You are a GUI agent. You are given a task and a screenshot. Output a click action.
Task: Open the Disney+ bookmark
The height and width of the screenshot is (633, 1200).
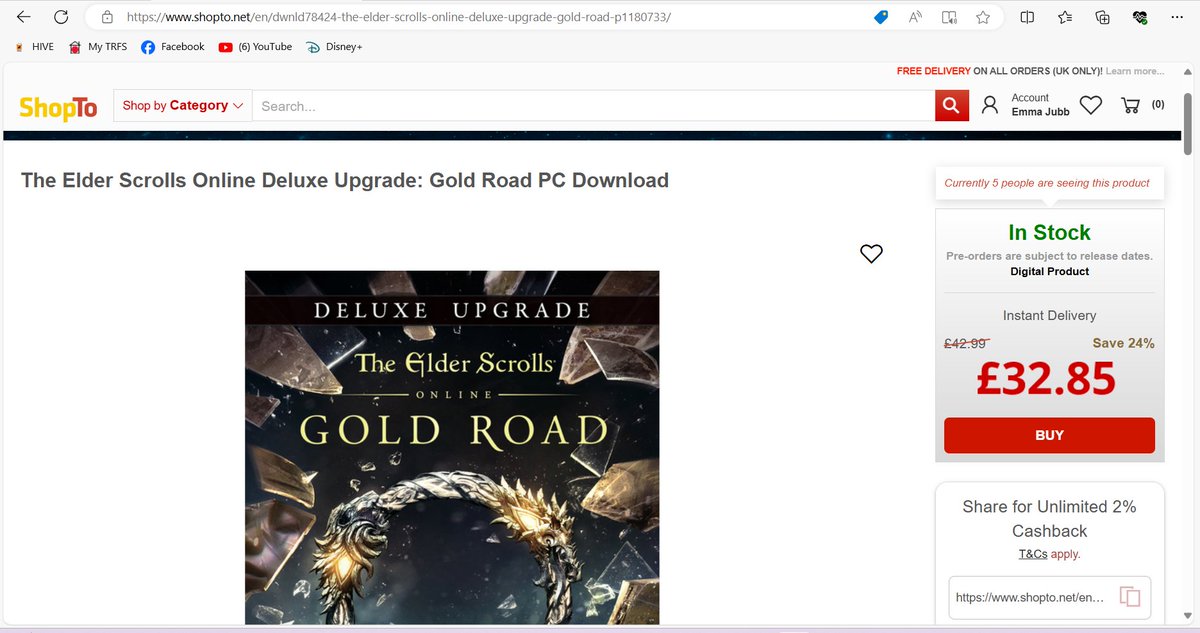pos(334,46)
